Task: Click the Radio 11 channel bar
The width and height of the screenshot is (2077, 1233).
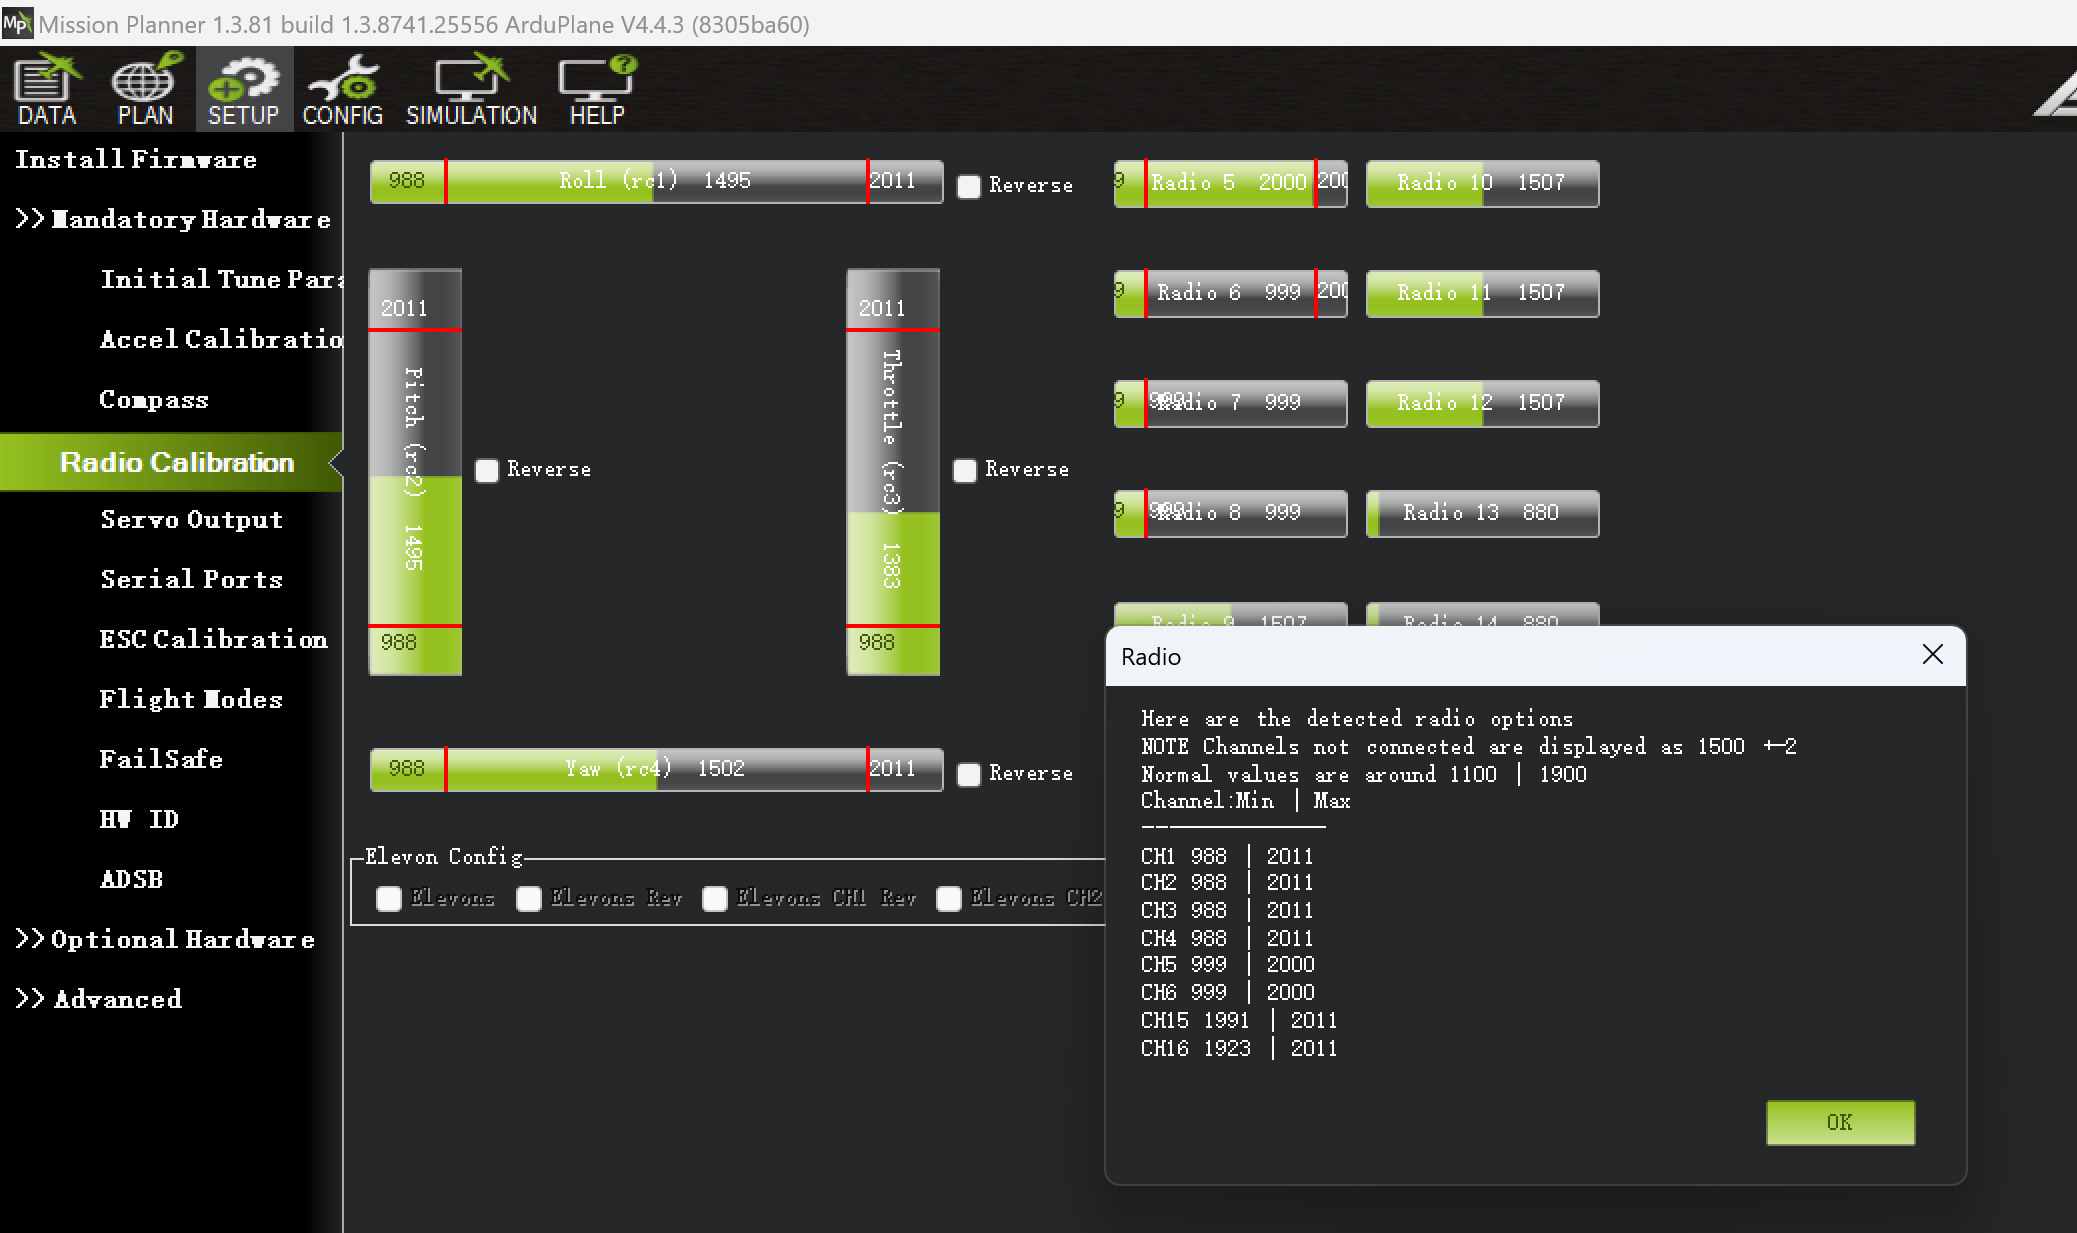Action: tap(1483, 293)
